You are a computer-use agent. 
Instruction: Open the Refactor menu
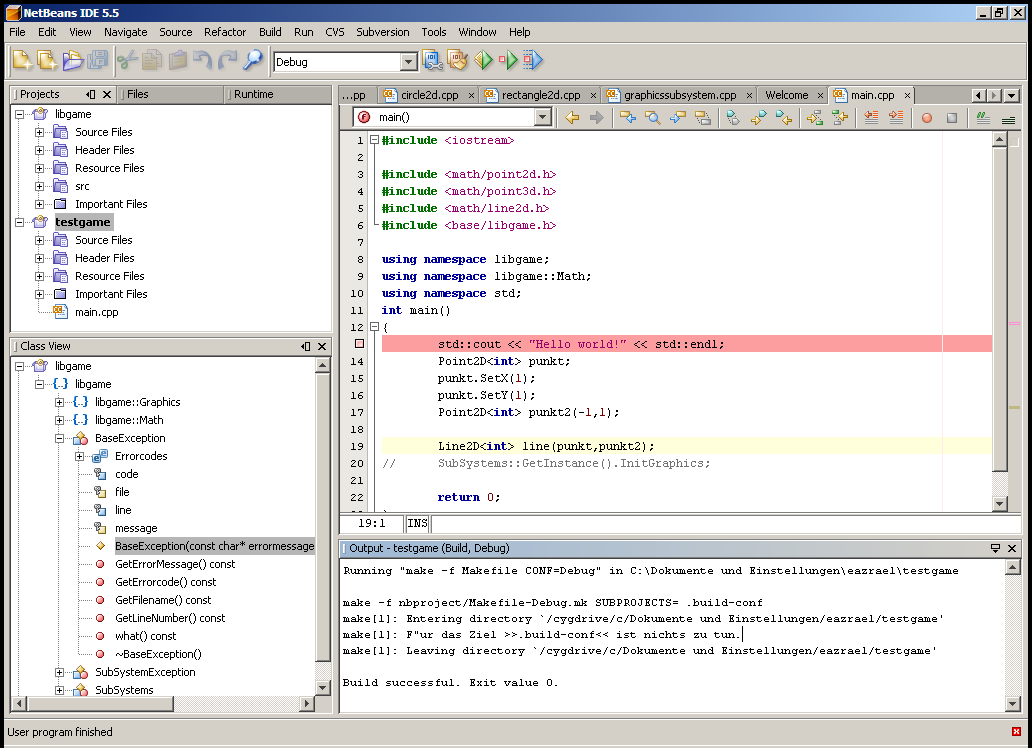pyautogui.click(x=224, y=32)
